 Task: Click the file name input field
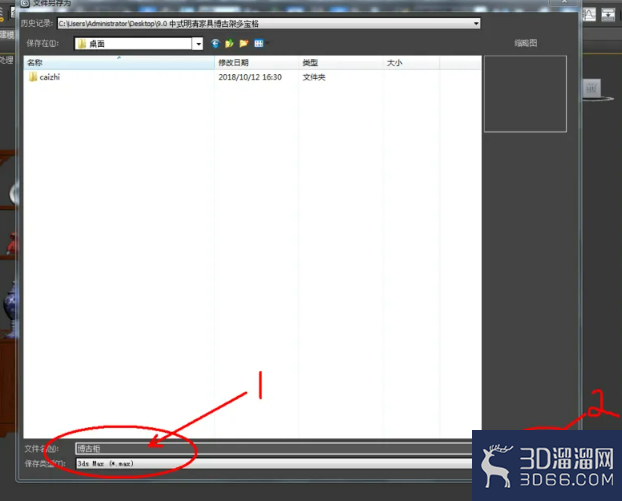[x=274, y=449]
